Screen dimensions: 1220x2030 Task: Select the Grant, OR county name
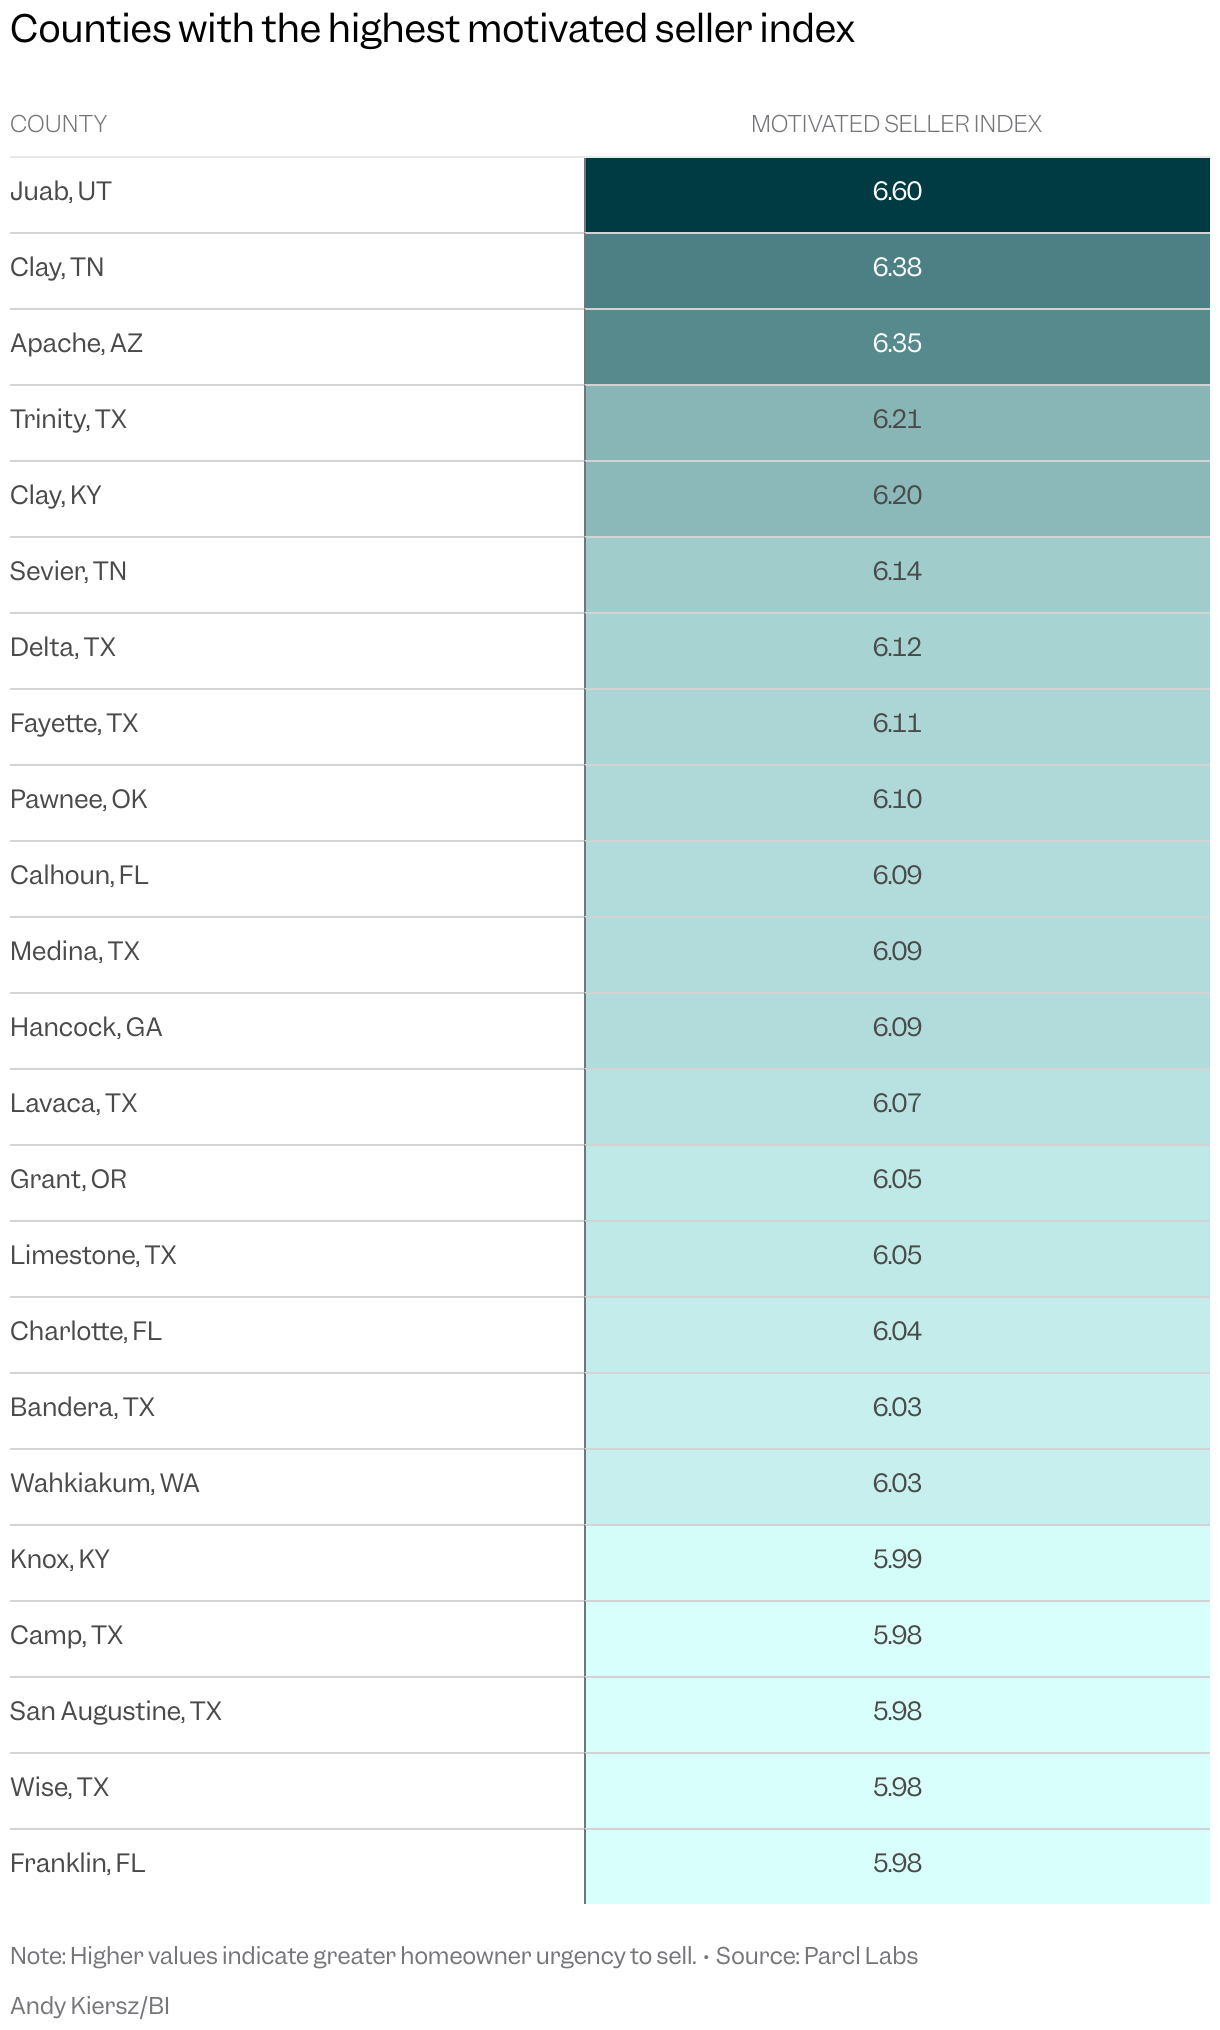(x=69, y=1179)
